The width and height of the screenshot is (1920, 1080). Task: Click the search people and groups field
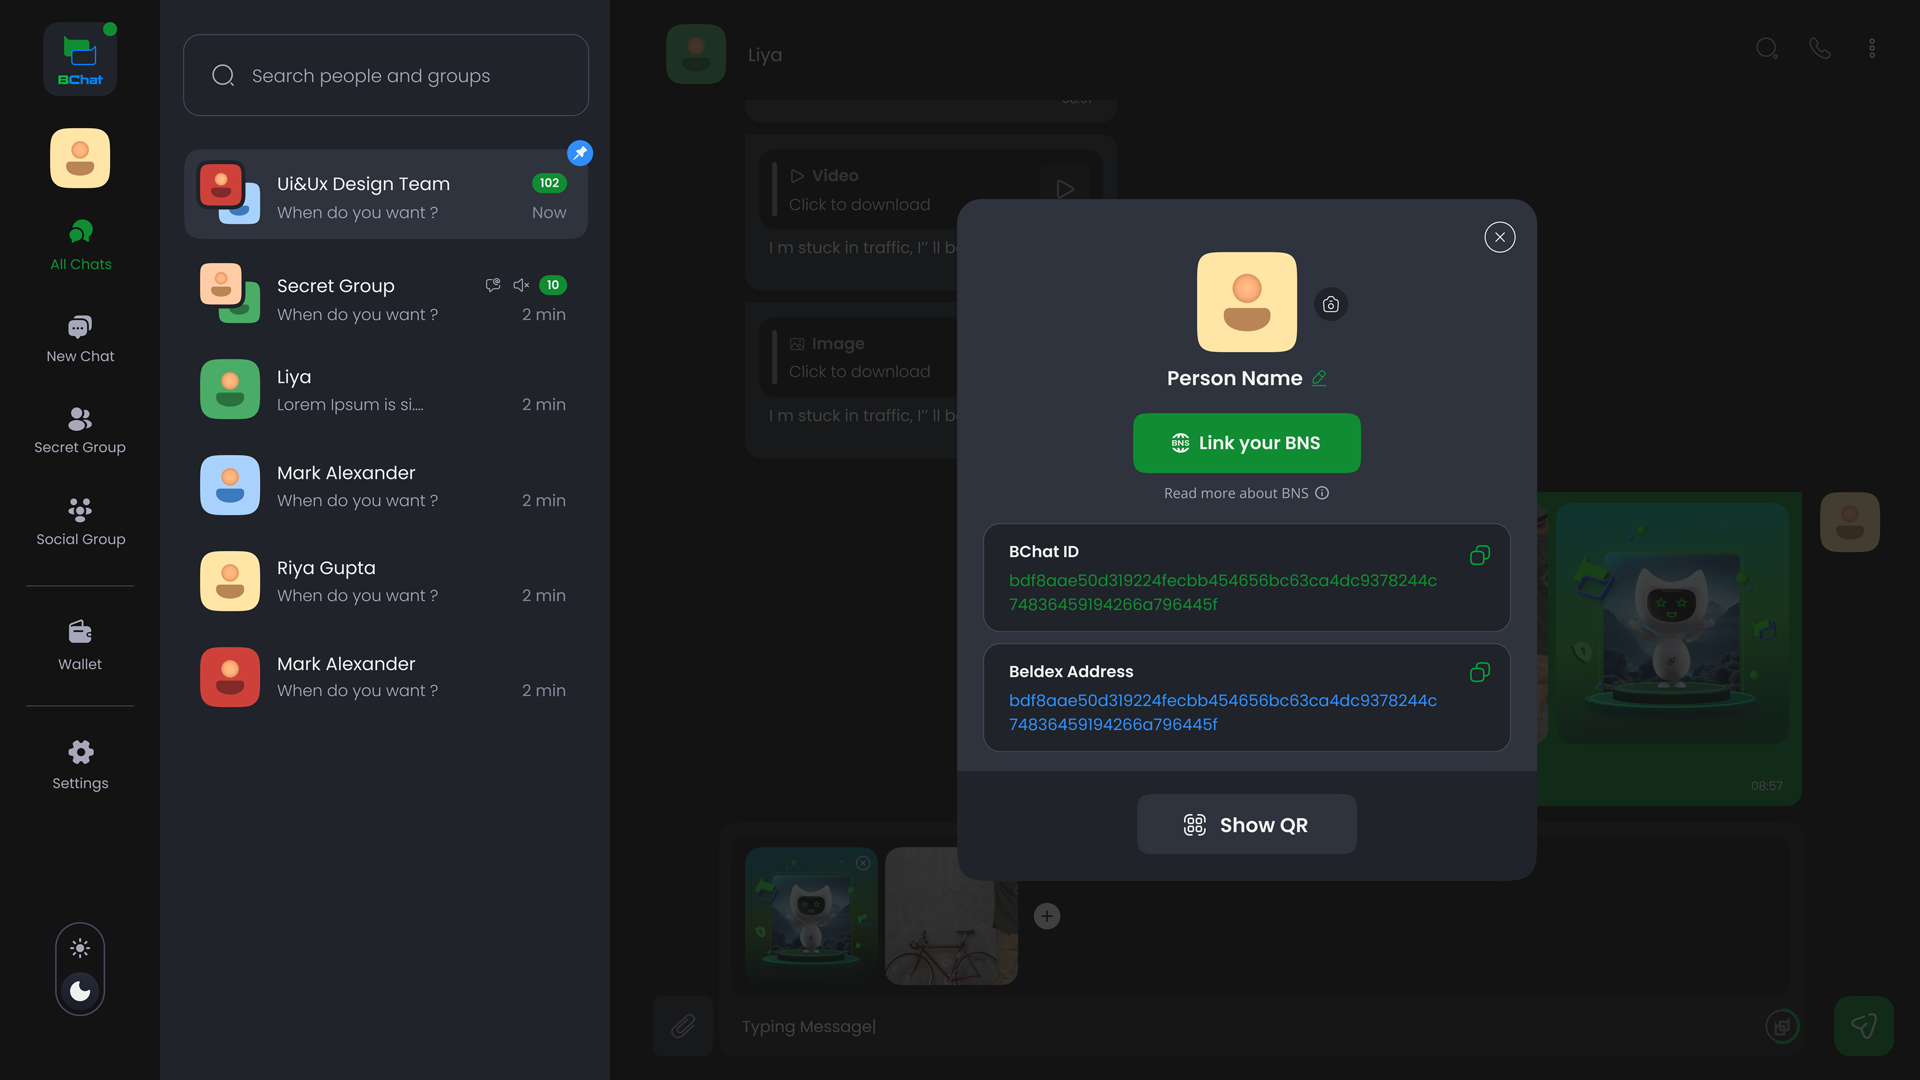pyautogui.click(x=386, y=76)
